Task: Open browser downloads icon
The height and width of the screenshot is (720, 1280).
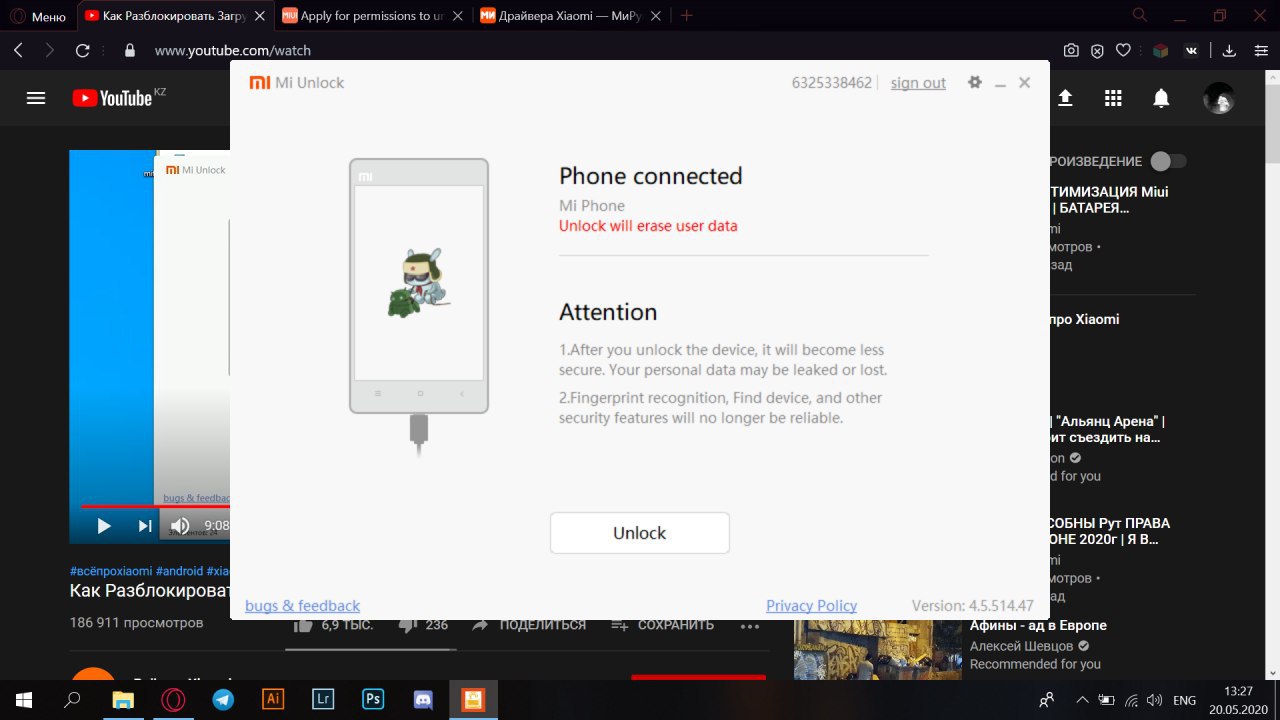Action: click(x=1230, y=50)
